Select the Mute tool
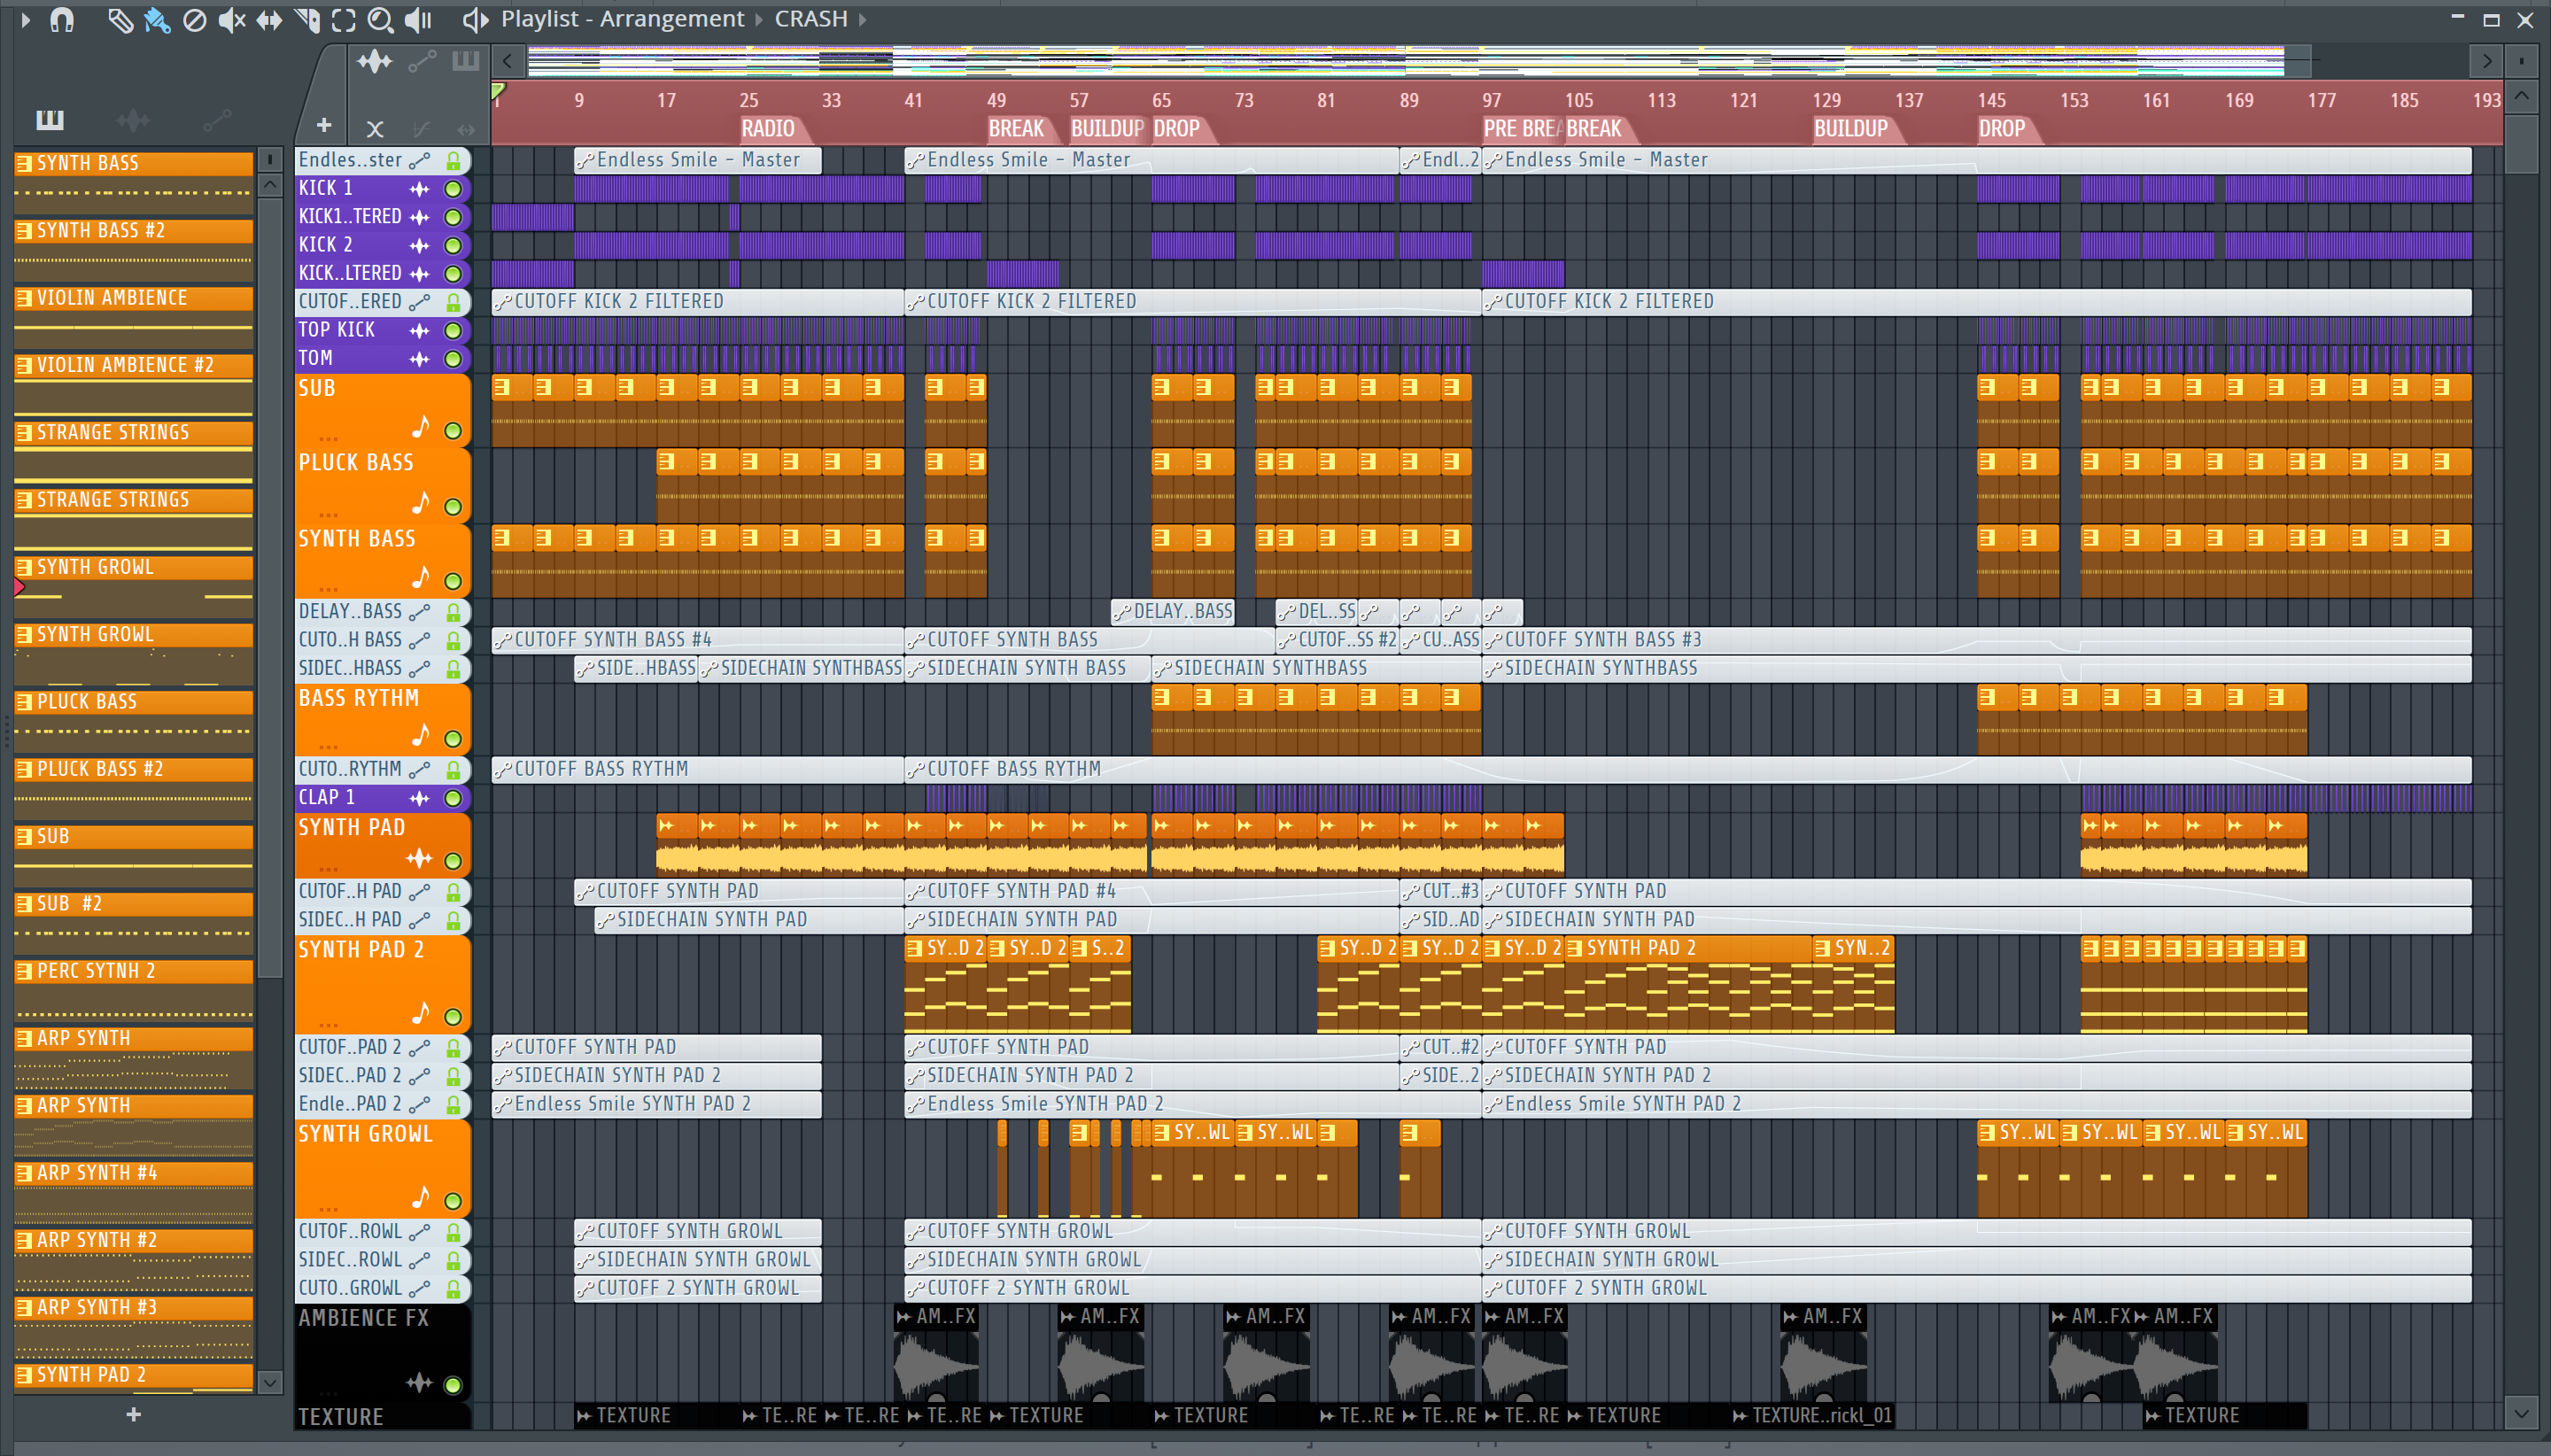2551x1456 pixels. tap(231, 20)
